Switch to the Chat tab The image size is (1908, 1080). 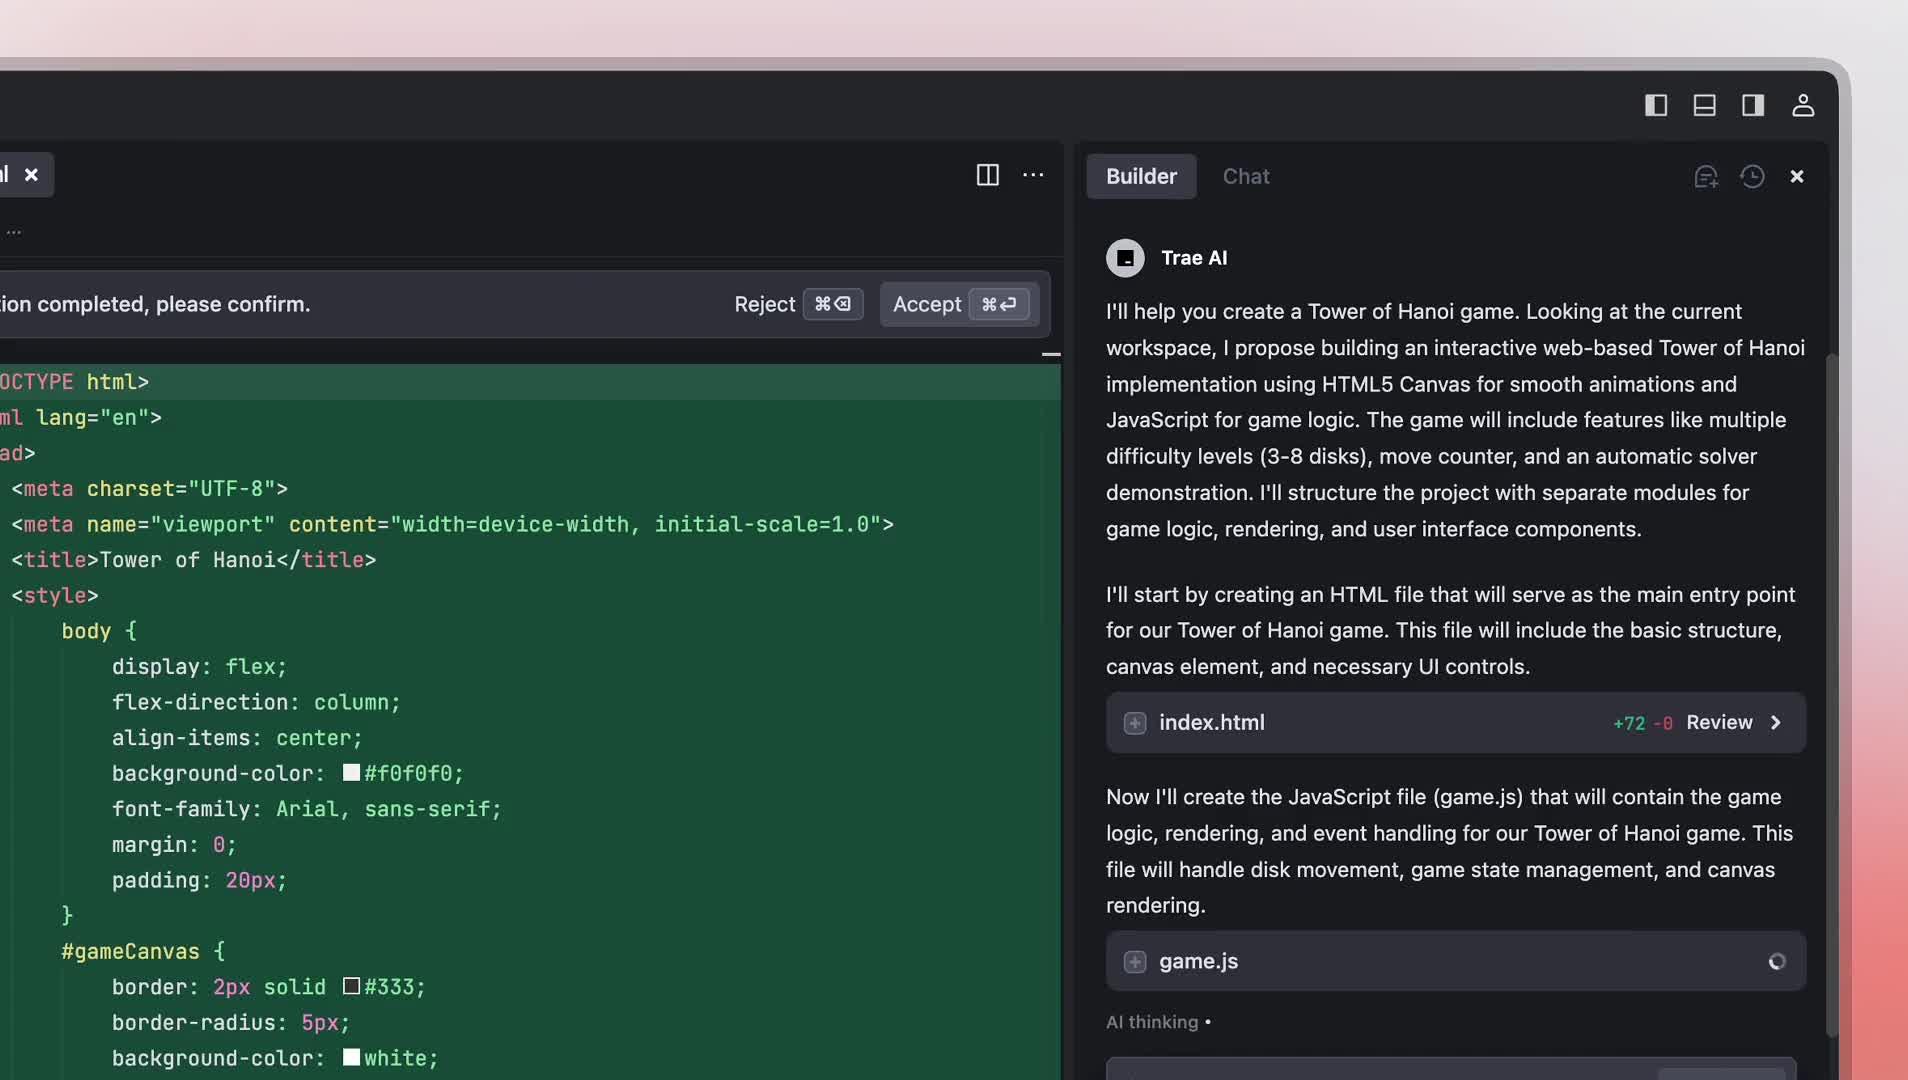[1246, 177]
